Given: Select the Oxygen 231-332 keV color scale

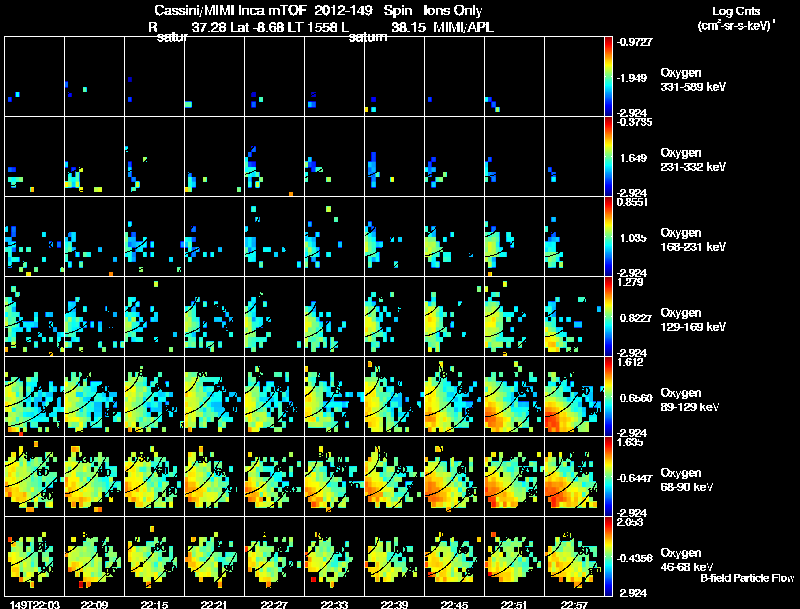Looking at the screenshot, I should click(x=608, y=157).
